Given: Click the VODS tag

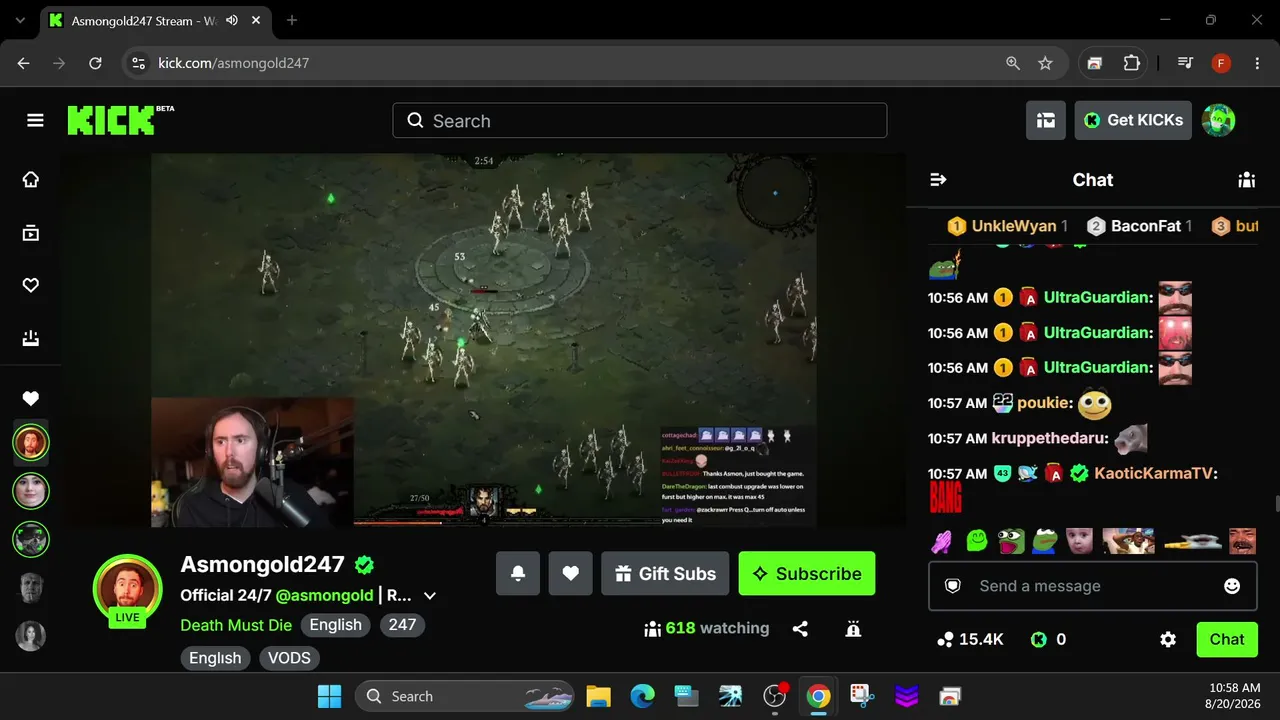Looking at the screenshot, I should click(289, 658).
